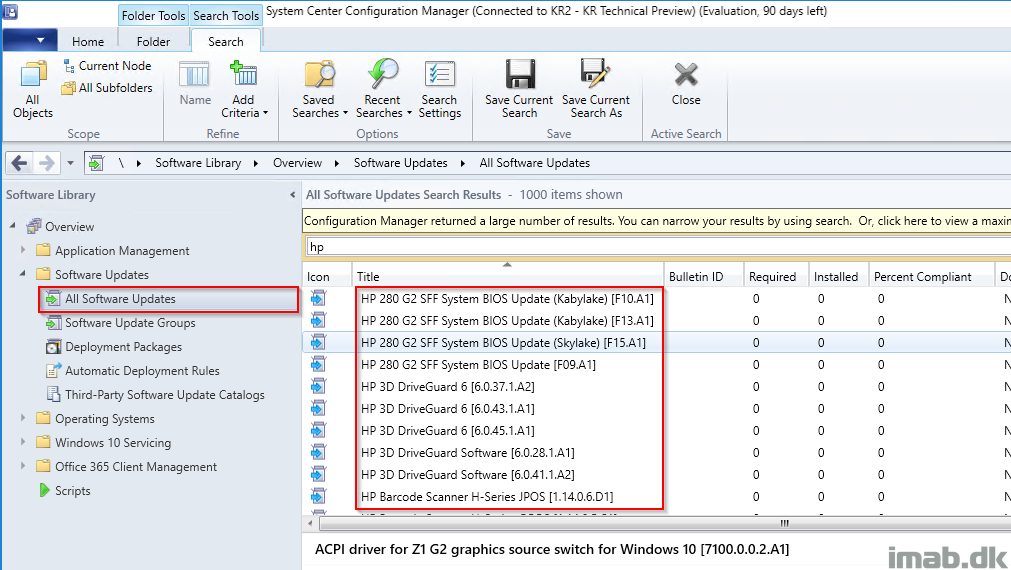Select HP 280 G2 BIOS Skylake F15.A1

(x=503, y=342)
